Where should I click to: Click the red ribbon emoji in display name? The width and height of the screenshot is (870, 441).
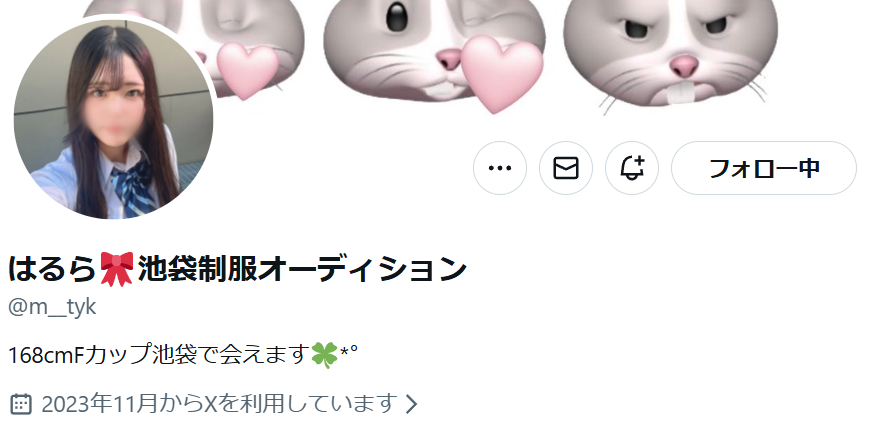pos(117,269)
